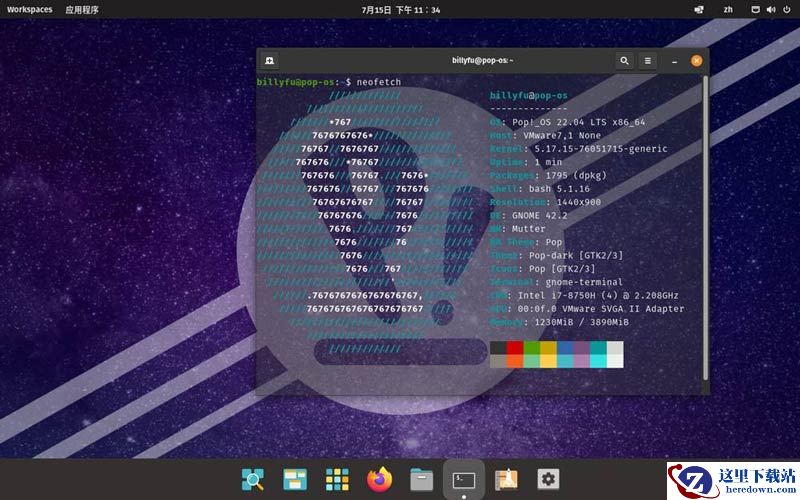
Task: Click the CPU text 'Intel i7-8750H'
Action: [x=556, y=295]
